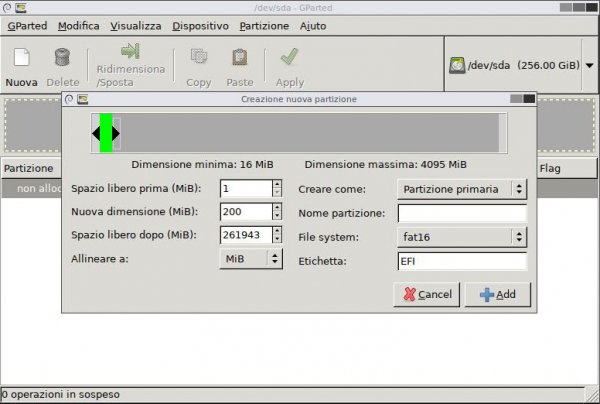Click the Nome partizione text field
The width and height of the screenshot is (600, 404).
pos(462,213)
